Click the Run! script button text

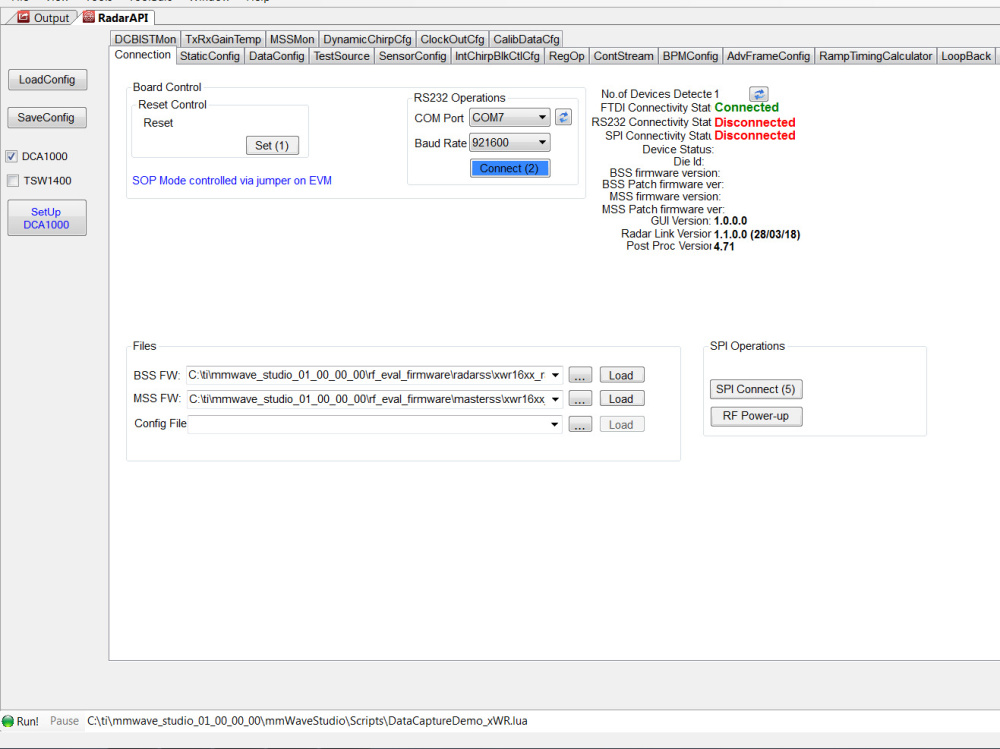(x=27, y=721)
